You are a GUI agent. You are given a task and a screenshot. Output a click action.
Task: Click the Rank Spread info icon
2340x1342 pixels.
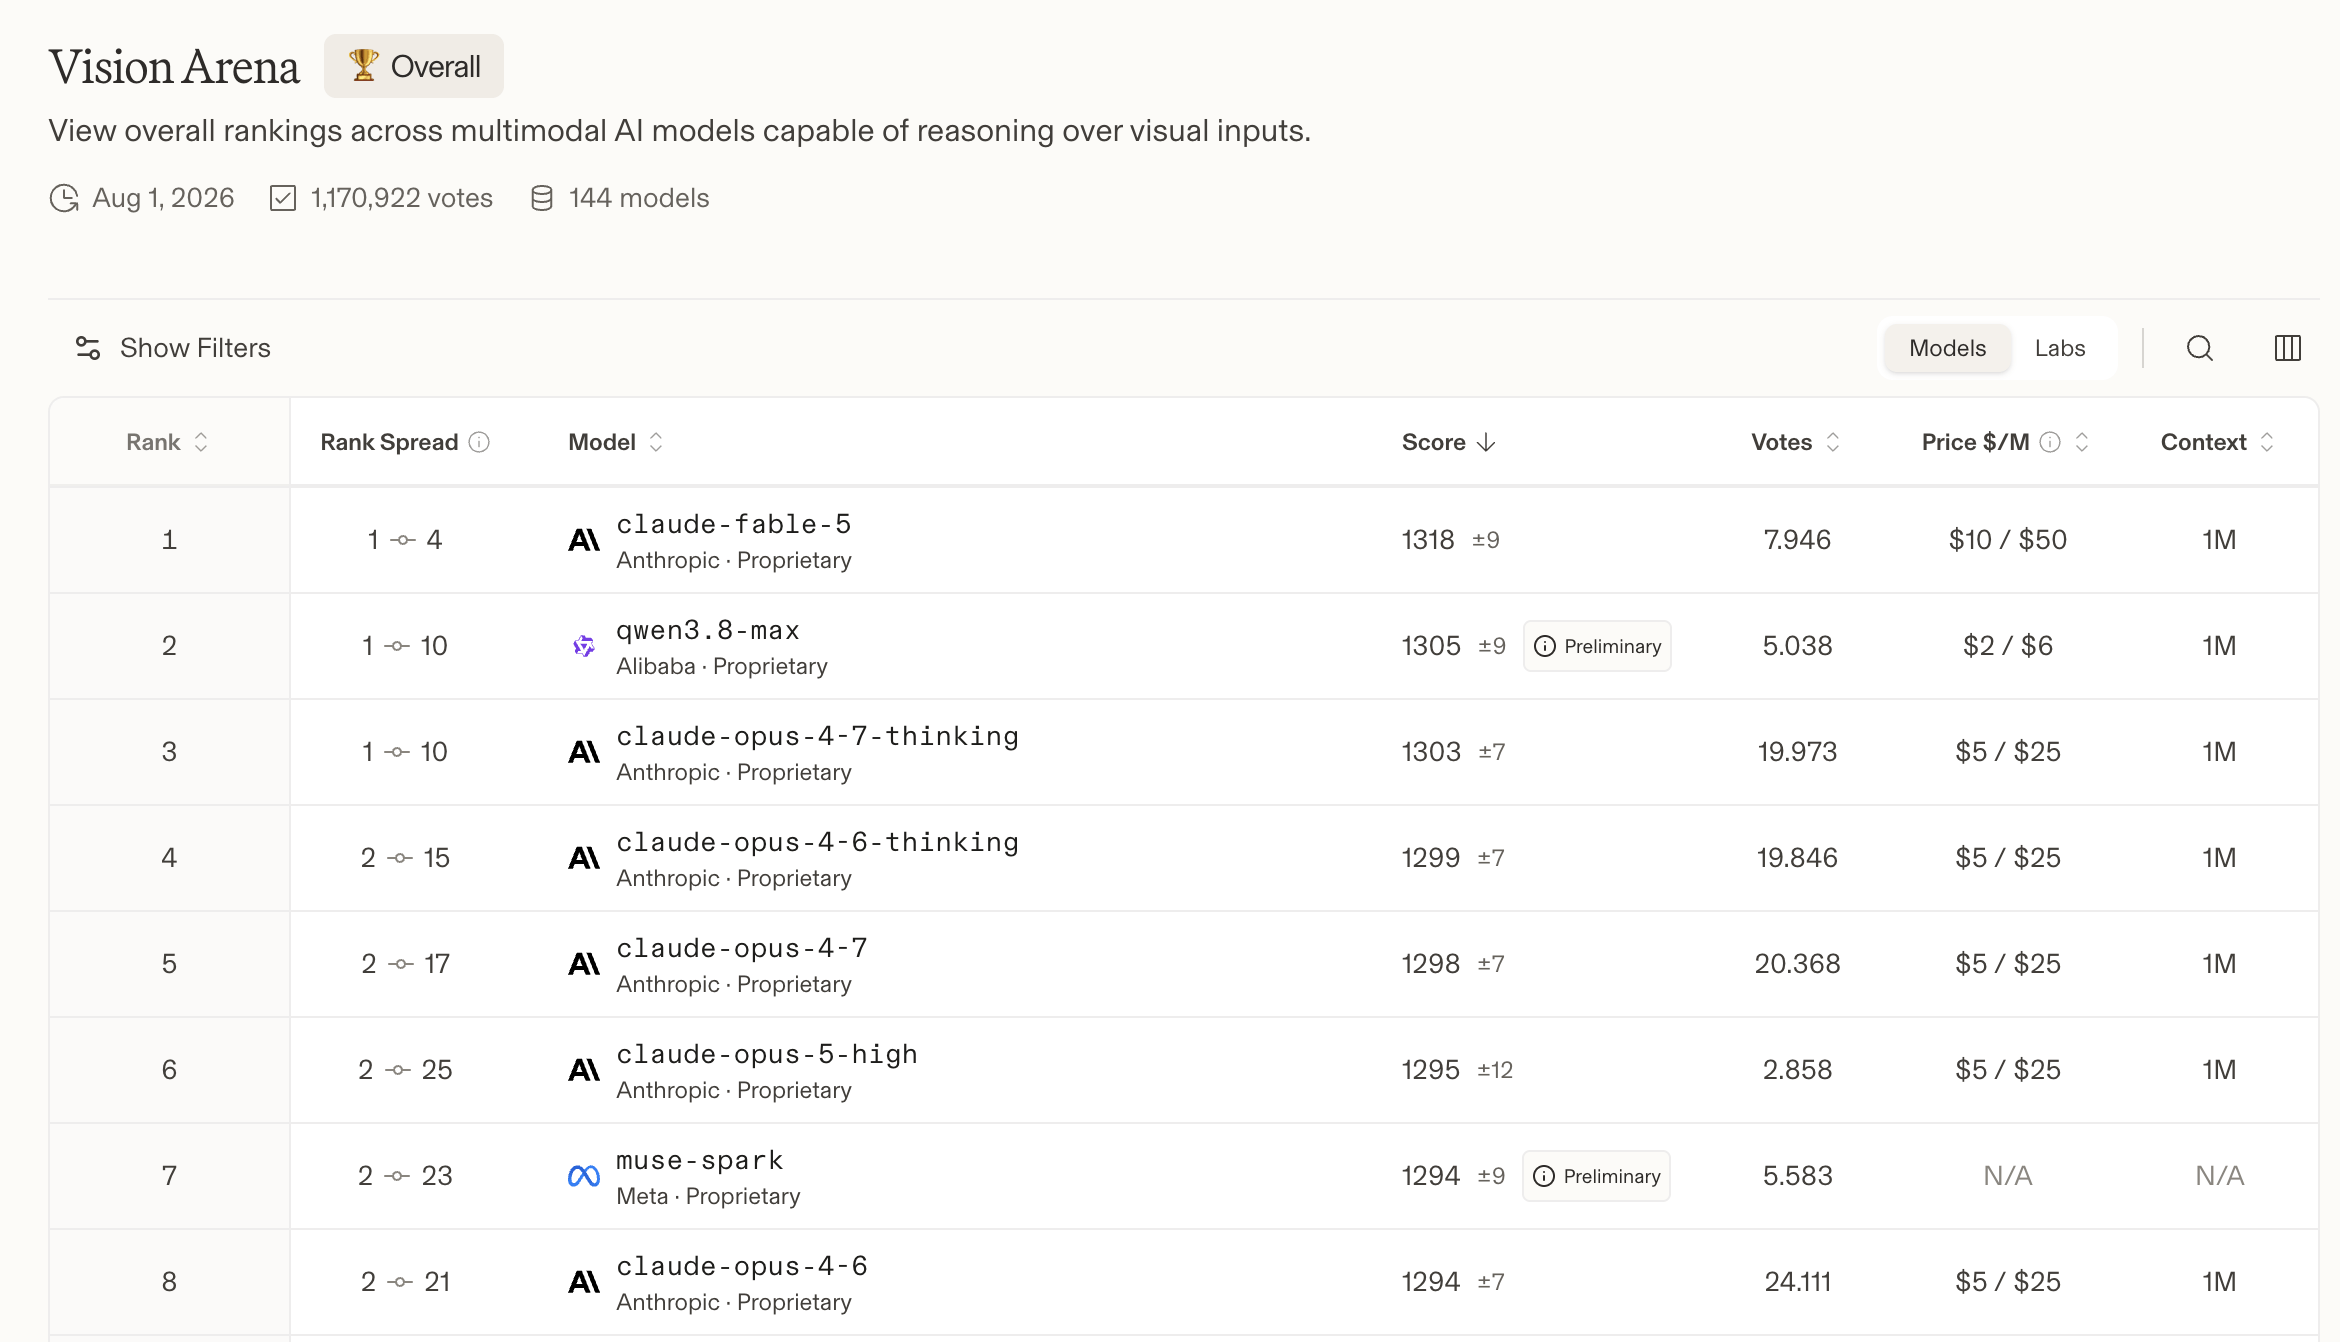click(x=480, y=442)
